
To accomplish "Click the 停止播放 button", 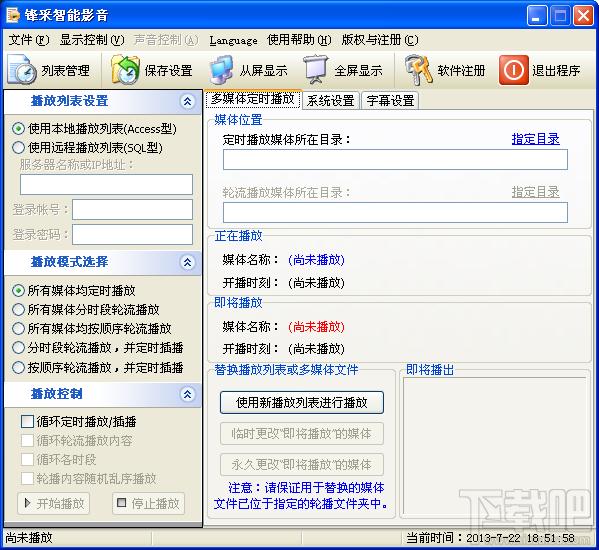I will point(149,503).
